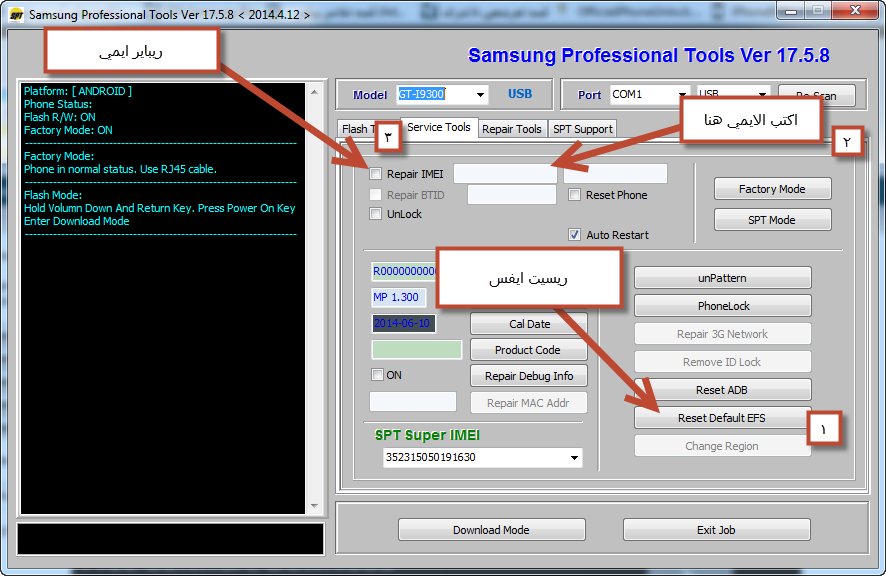Click the SPT app icon in title bar
This screenshot has width=886, height=576.
pos(17,15)
